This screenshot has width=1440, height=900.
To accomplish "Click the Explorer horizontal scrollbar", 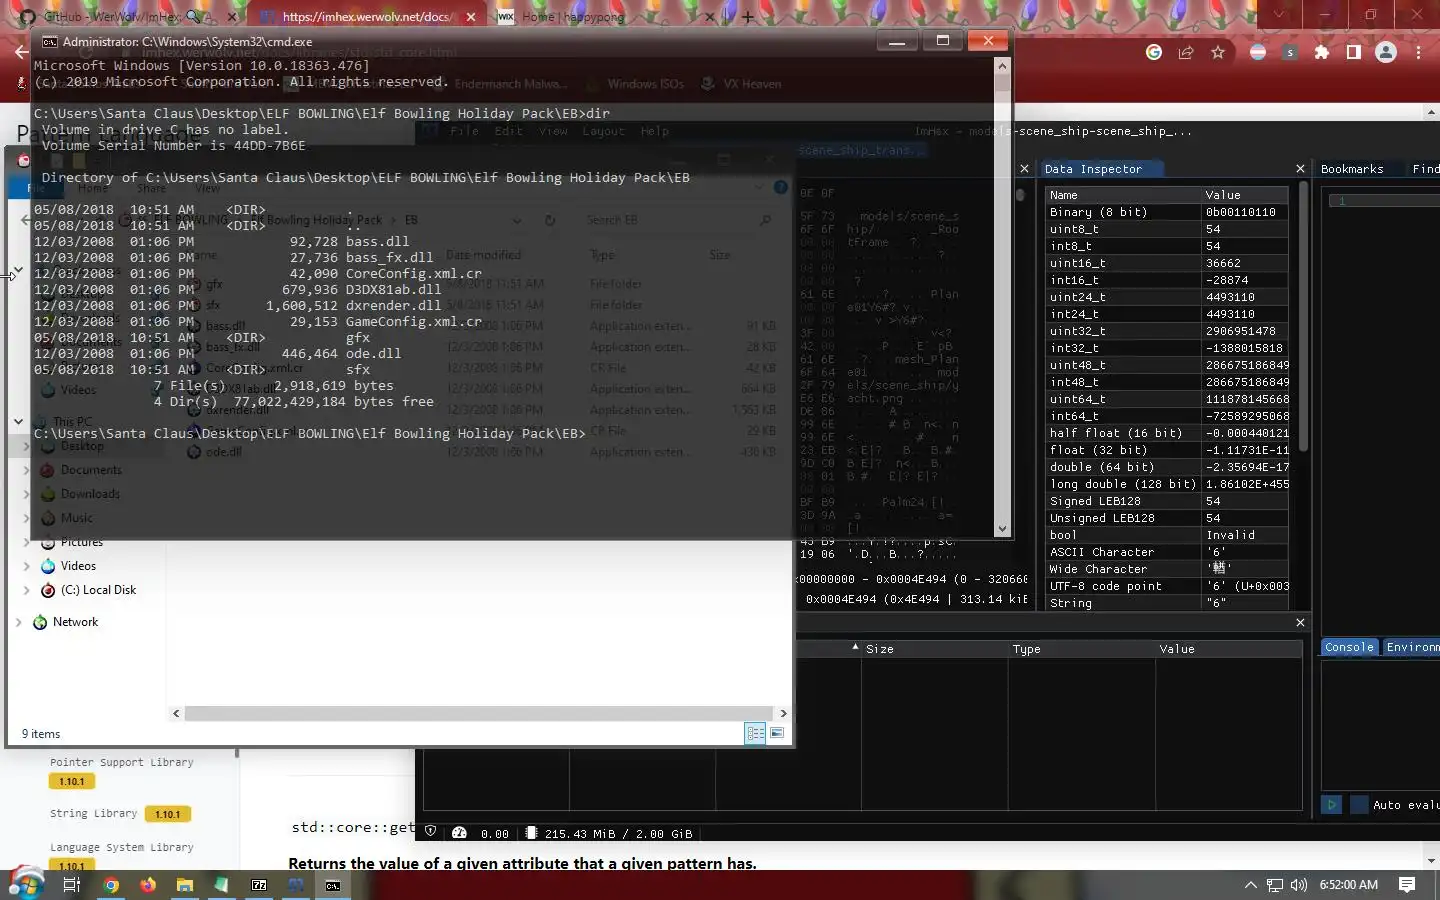I will [x=479, y=713].
